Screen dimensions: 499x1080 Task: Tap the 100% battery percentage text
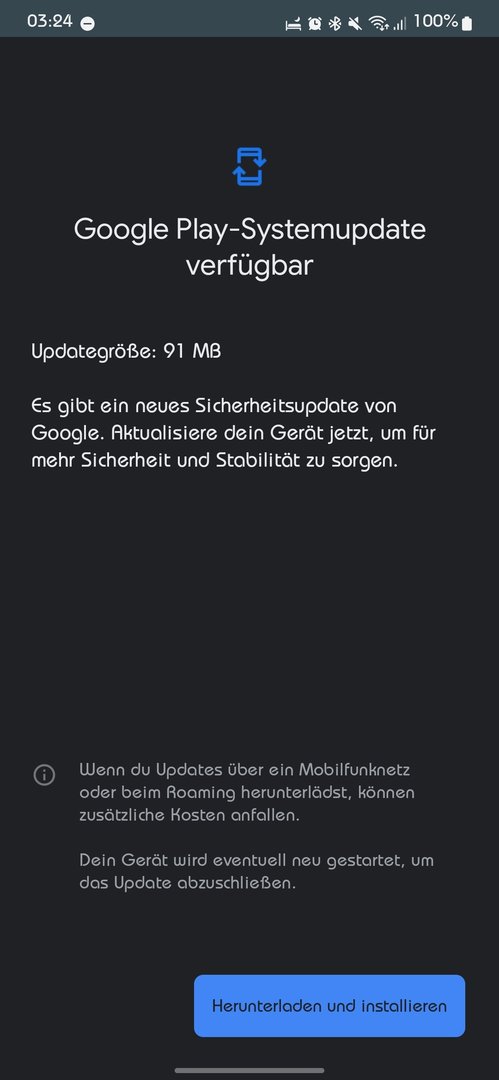coord(436,22)
